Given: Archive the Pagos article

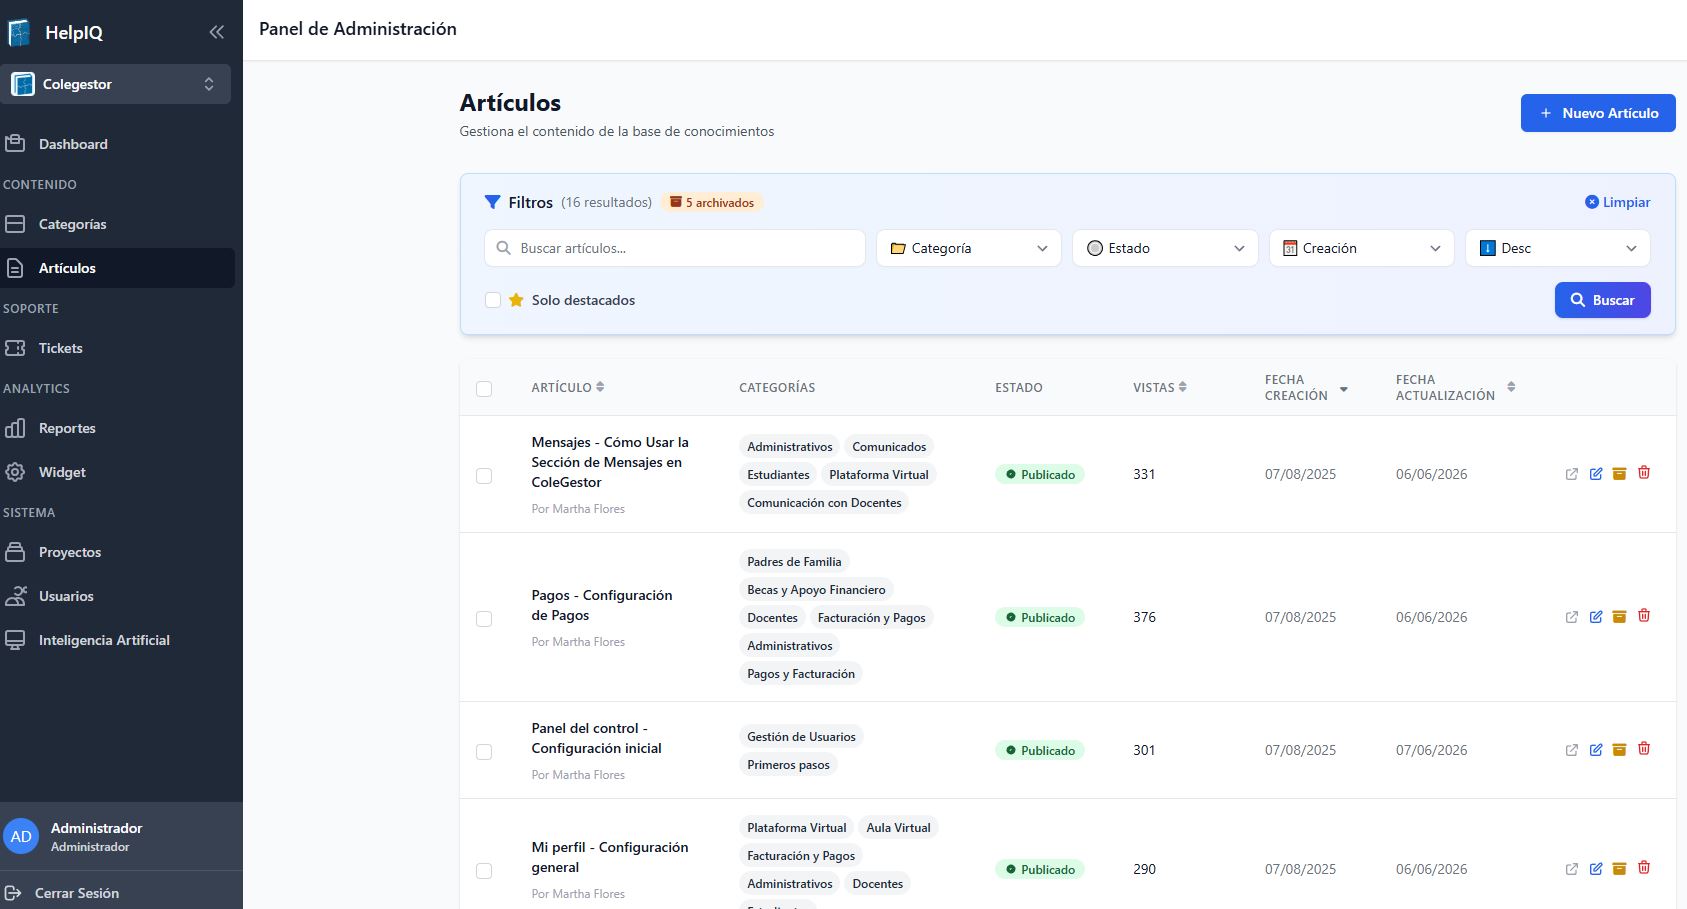Looking at the screenshot, I should point(1619,617).
